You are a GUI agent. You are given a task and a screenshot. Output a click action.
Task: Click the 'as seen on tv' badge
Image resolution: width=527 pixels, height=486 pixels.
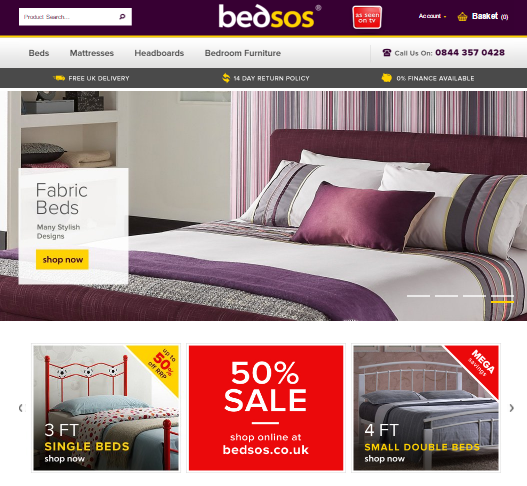(367, 17)
